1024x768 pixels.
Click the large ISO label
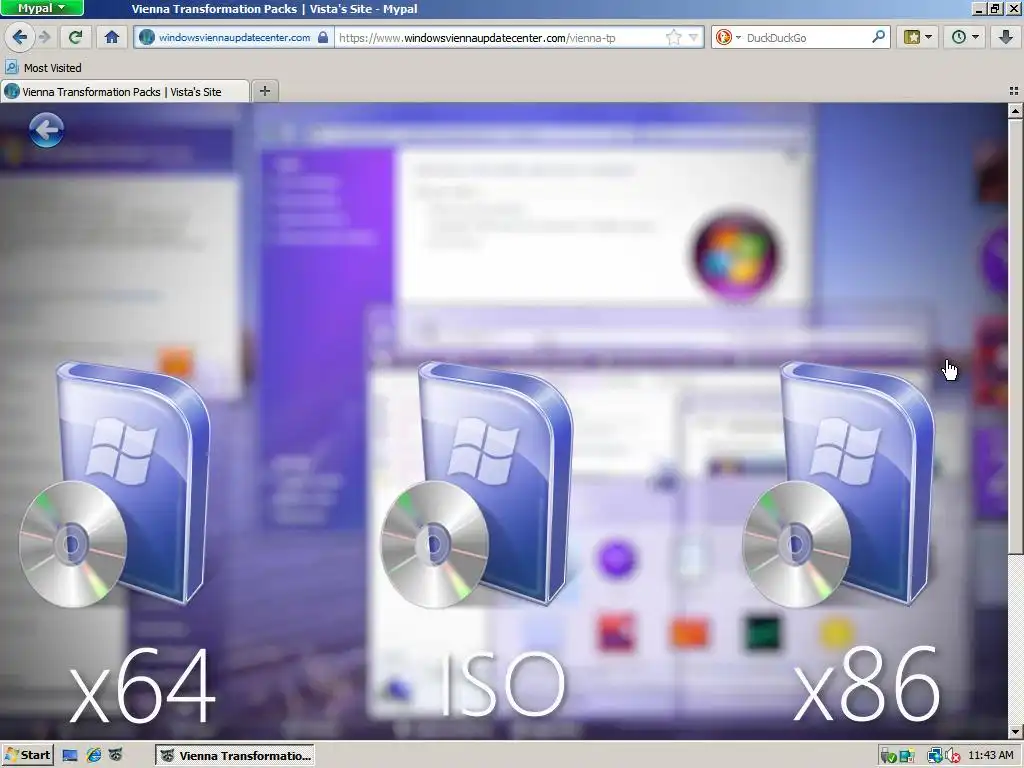(x=503, y=685)
